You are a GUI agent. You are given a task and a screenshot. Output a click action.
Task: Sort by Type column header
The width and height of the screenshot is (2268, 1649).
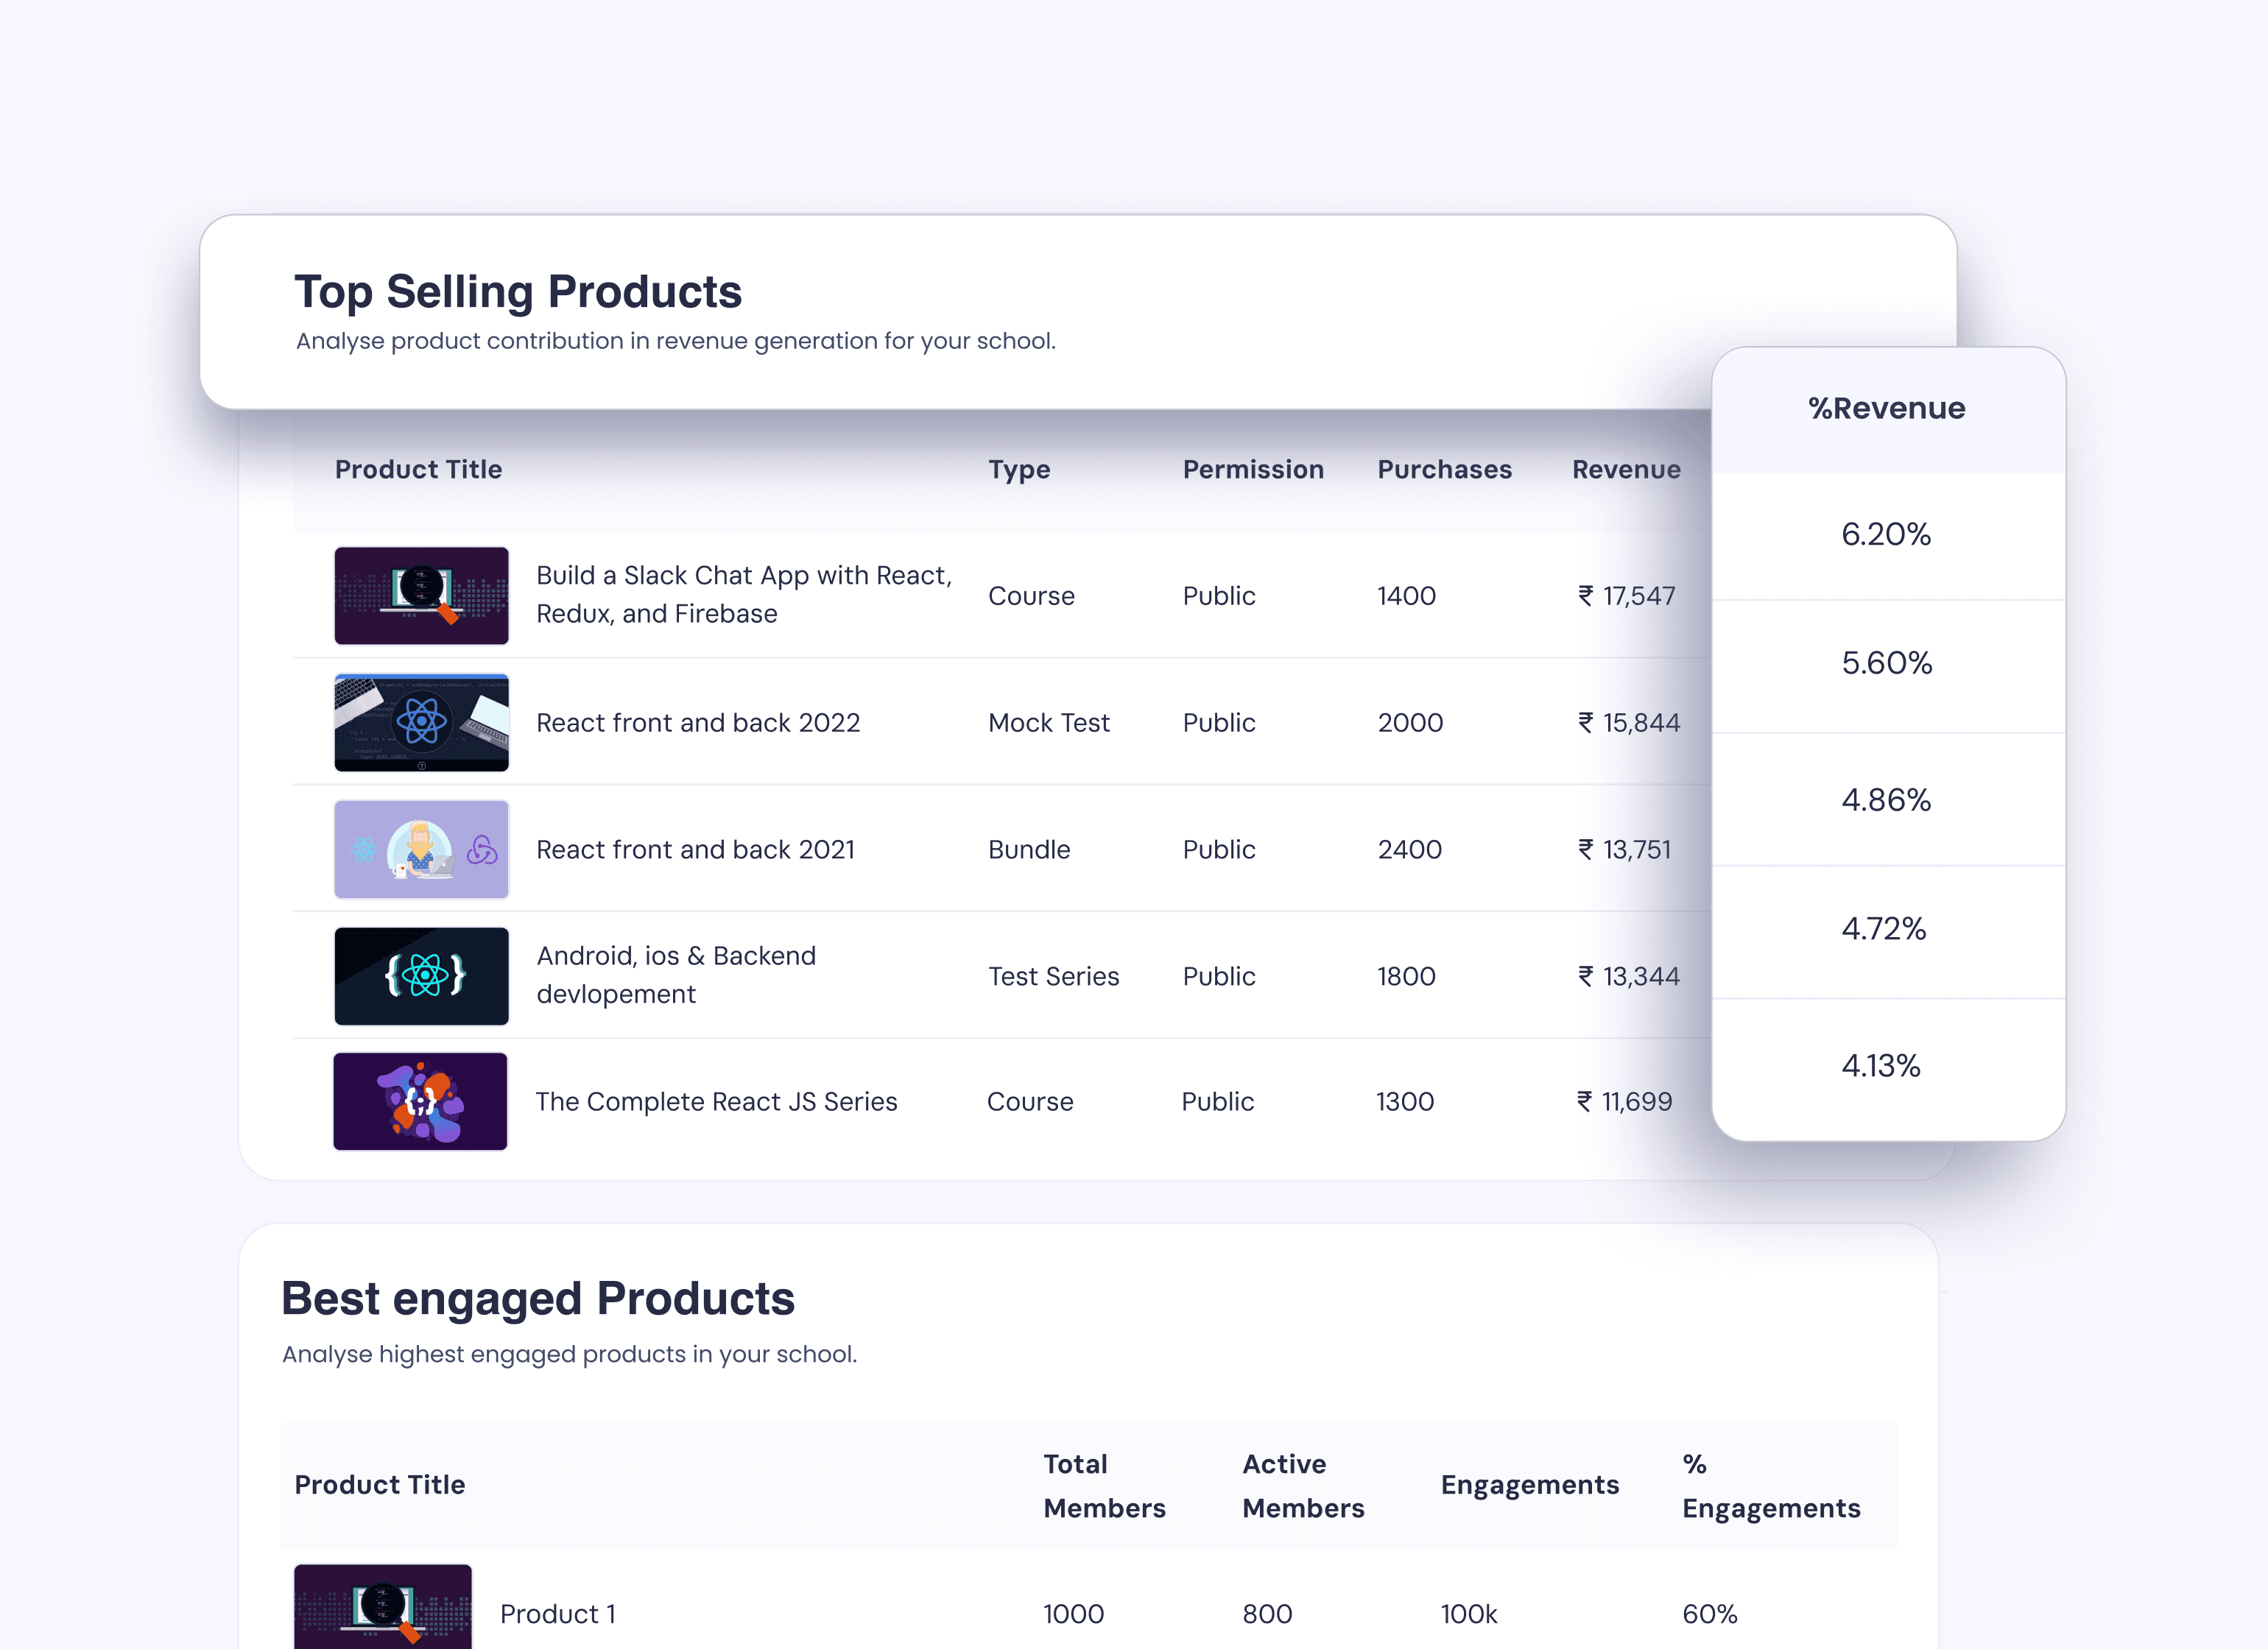pos(1019,470)
